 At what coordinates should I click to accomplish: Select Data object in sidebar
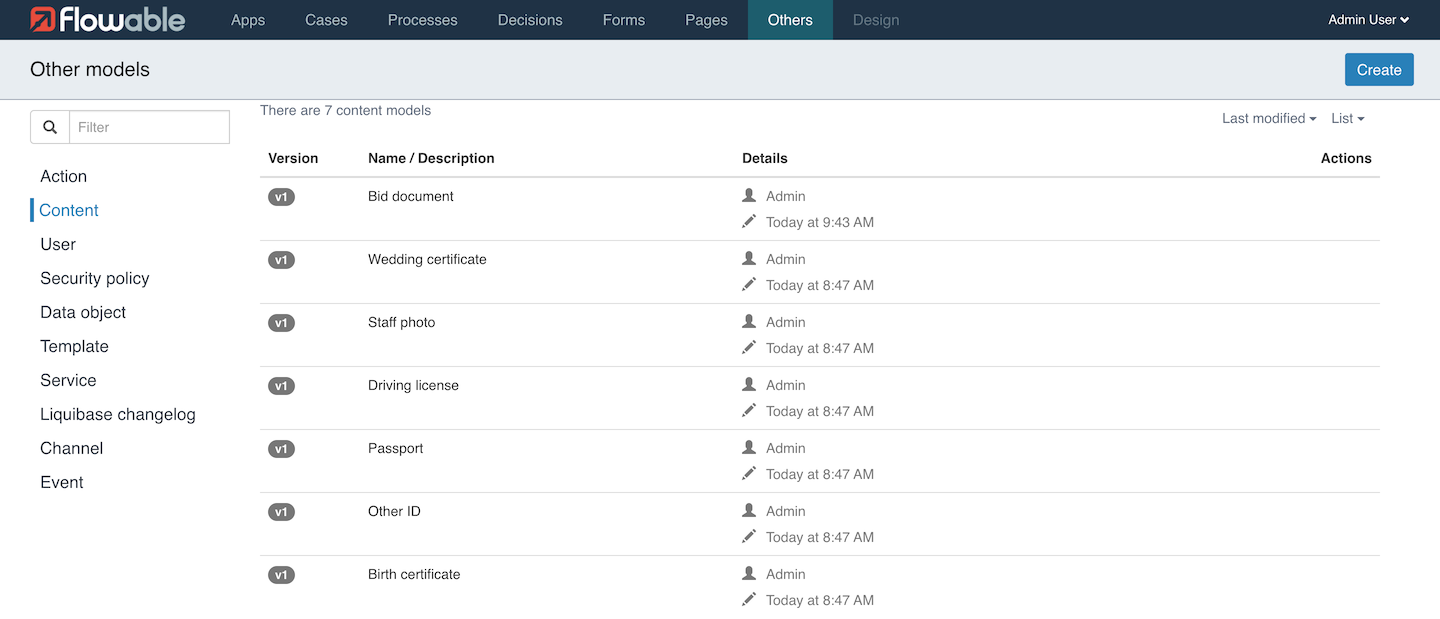pyautogui.click(x=83, y=312)
